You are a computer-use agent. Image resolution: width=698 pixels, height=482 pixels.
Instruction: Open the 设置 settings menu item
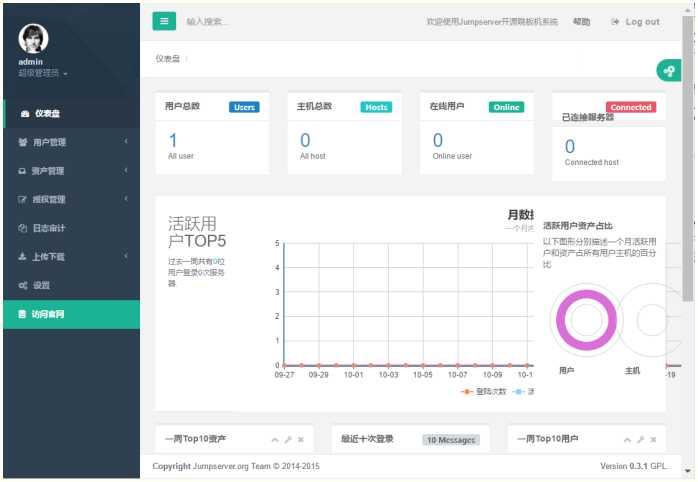pyautogui.click(x=71, y=285)
